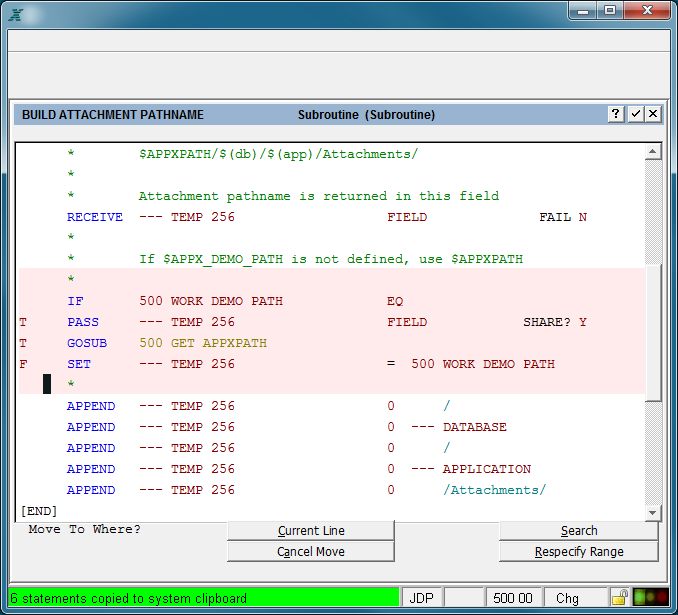Click comment '$APPXPATH/$(db)/$(app)/Attachments/'
Screen dimensions: 678x615
coord(278,154)
